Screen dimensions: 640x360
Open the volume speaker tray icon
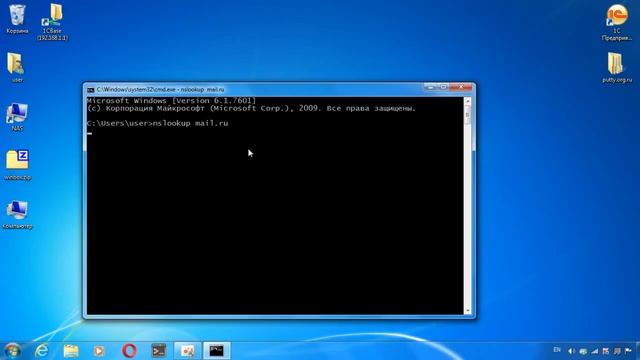click(x=571, y=351)
